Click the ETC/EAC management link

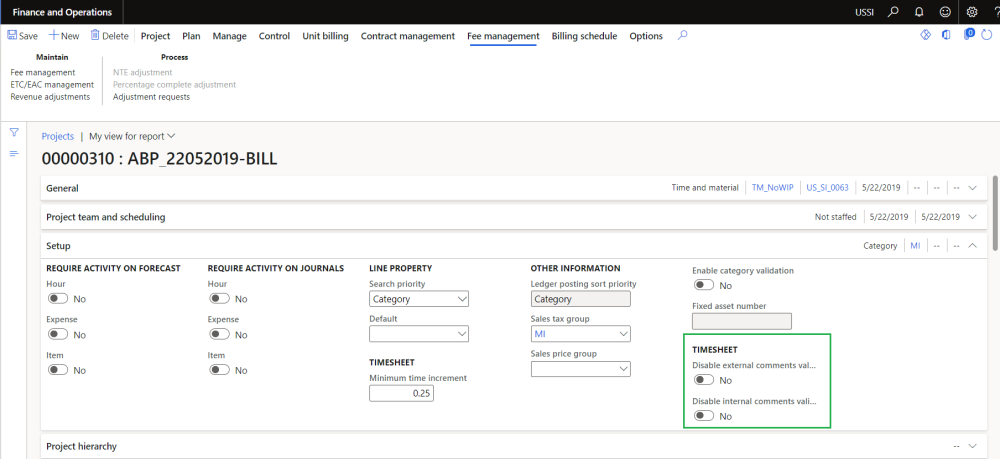click(52, 85)
